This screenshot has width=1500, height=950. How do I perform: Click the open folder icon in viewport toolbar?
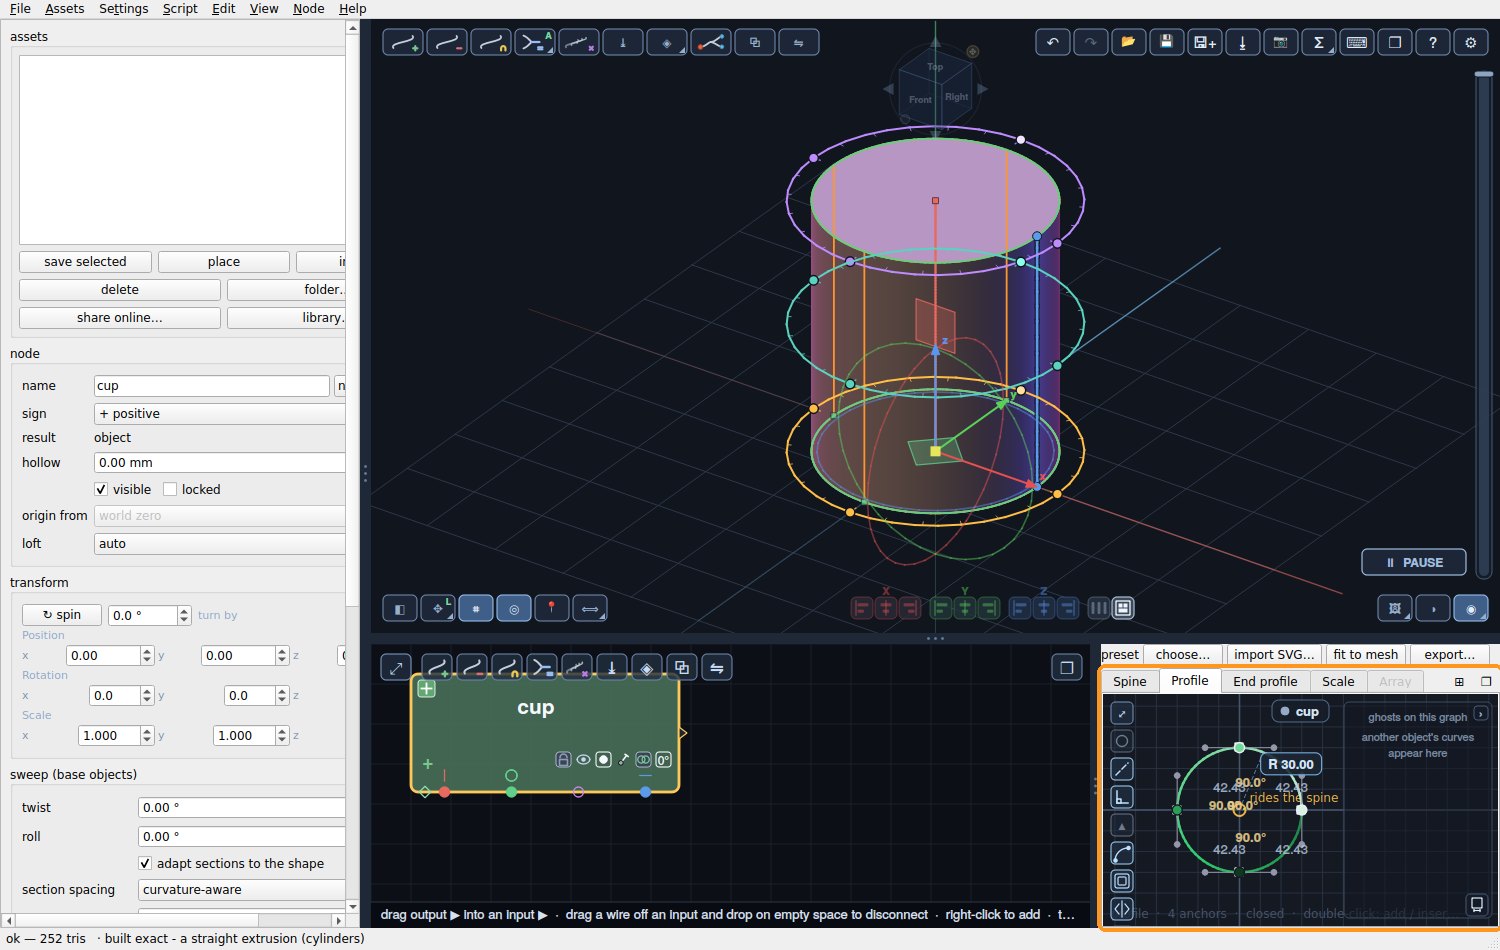1128,42
